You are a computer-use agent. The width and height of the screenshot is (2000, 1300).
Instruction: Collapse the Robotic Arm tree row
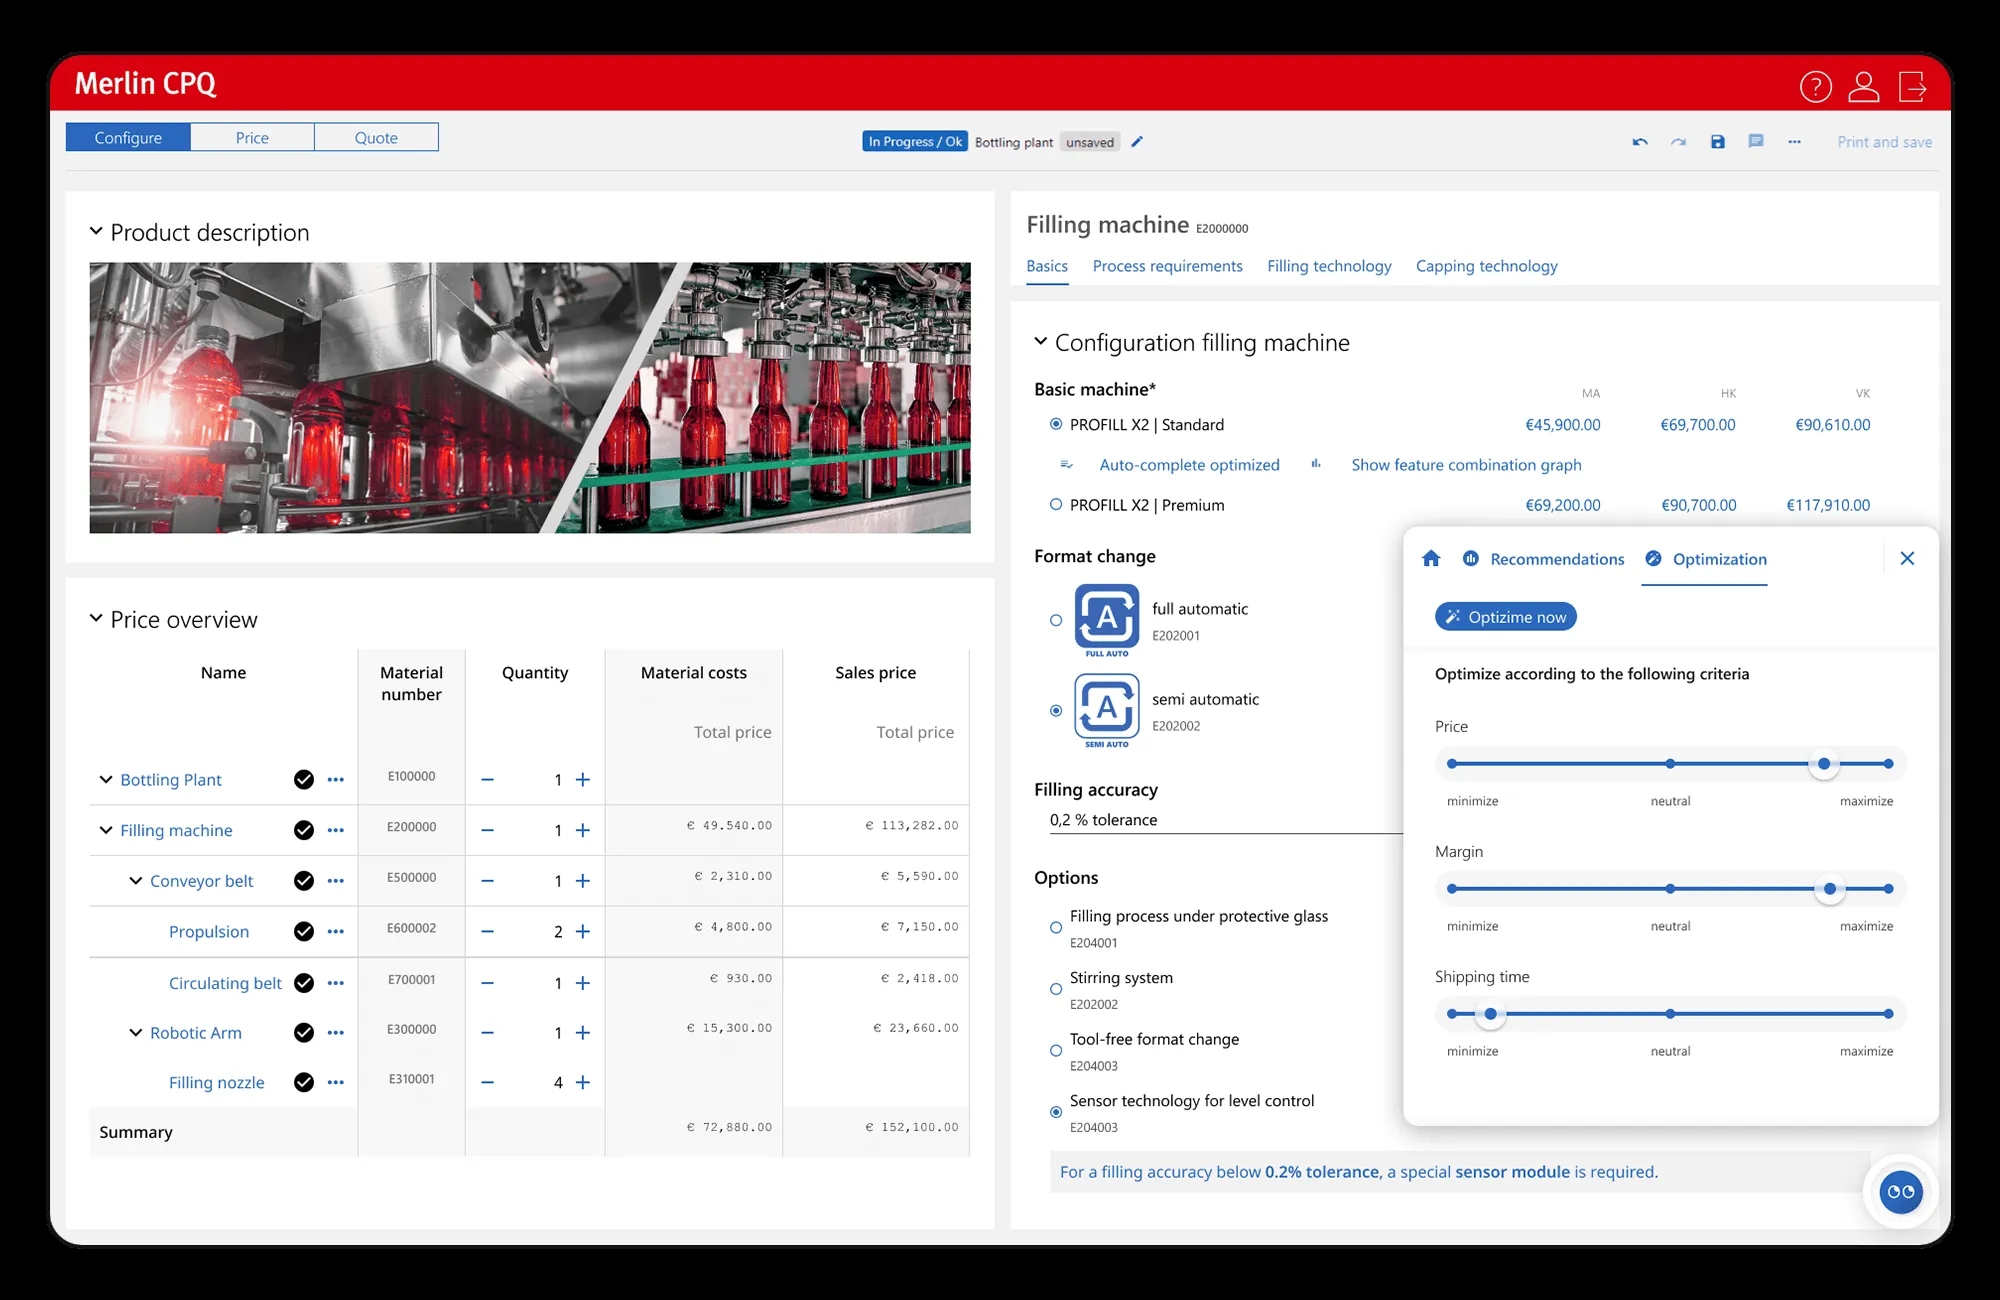pos(136,1032)
